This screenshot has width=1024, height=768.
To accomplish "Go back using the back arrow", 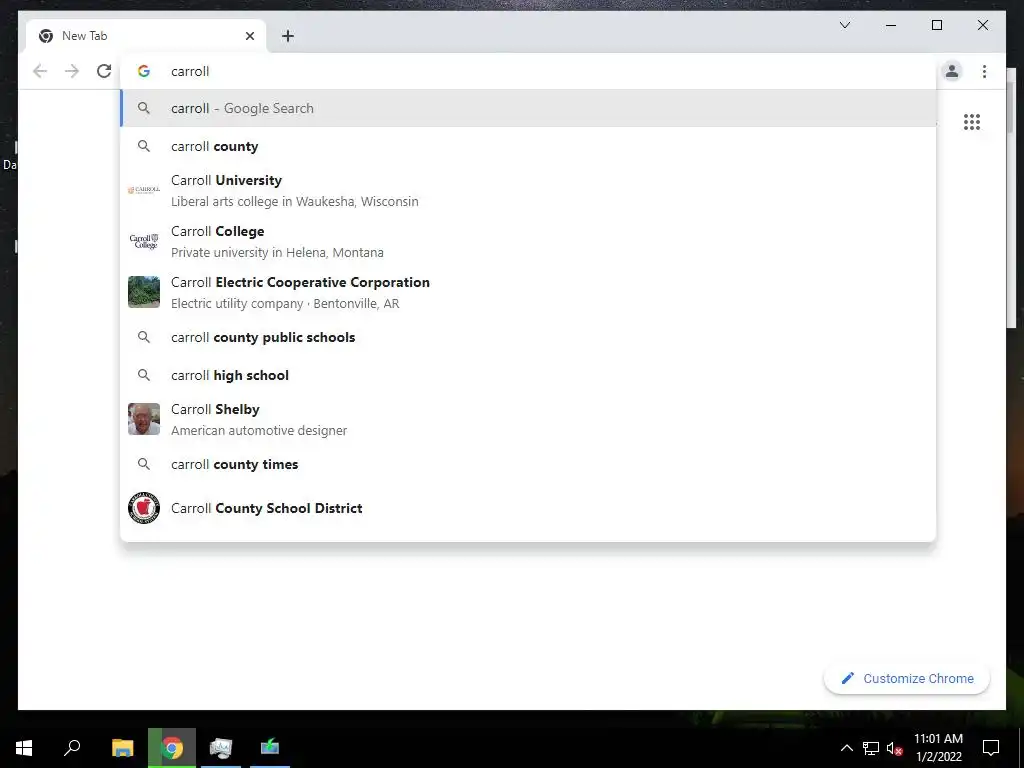I will pyautogui.click(x=40, y=71).
